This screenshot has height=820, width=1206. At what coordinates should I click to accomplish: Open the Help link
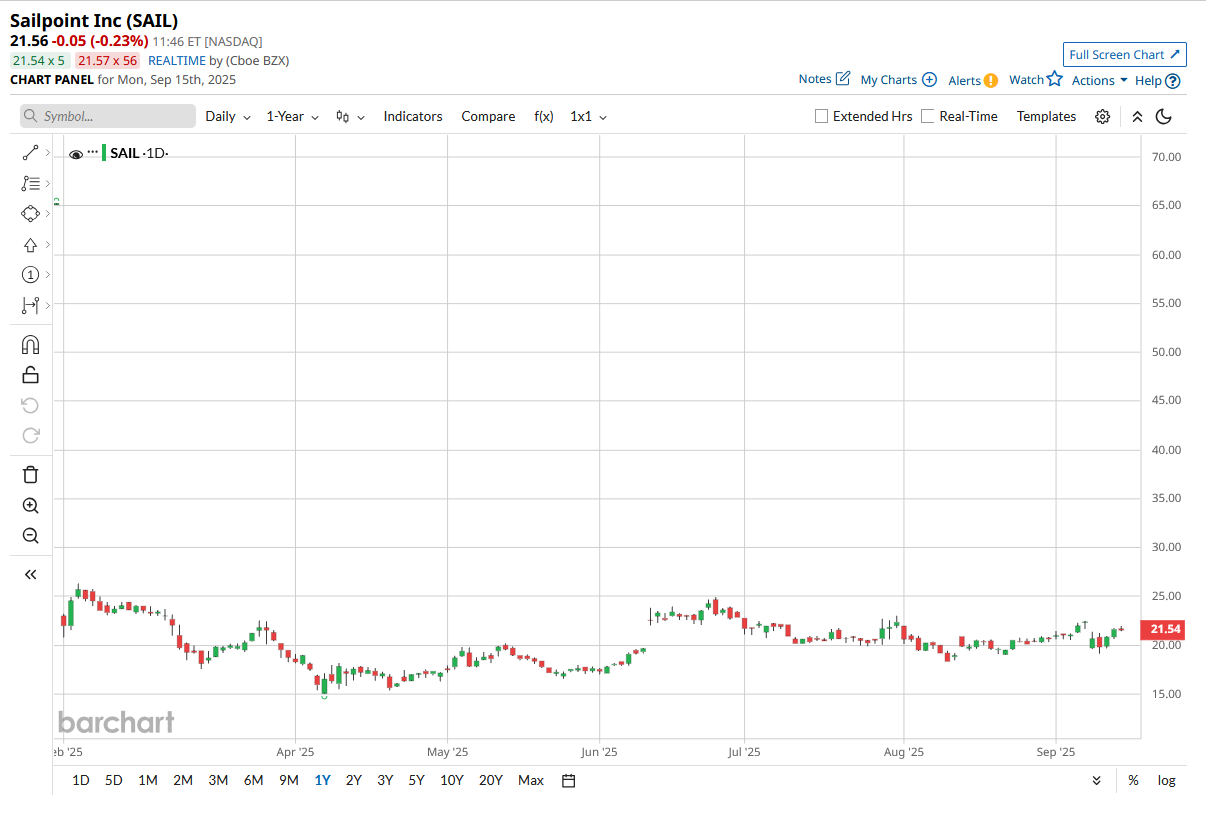point(1158,80)
